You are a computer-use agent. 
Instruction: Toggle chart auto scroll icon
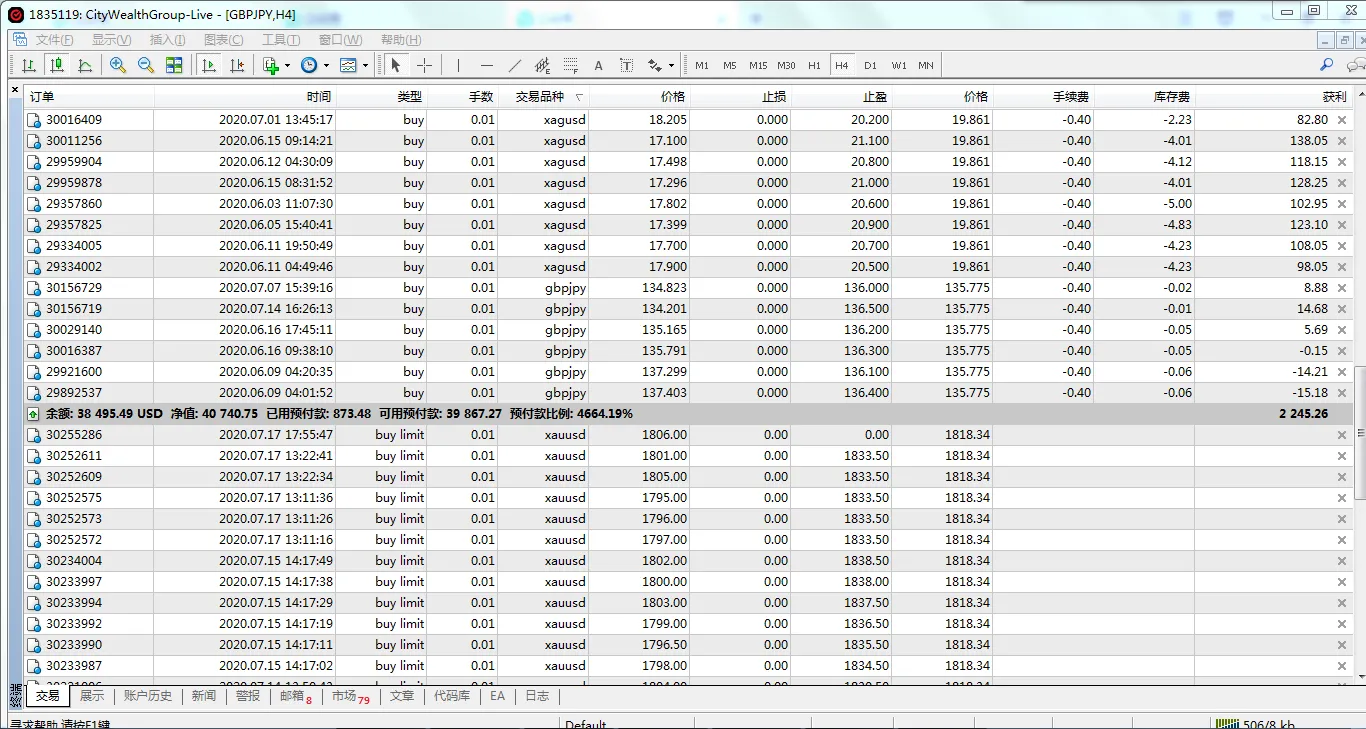click(x=209, y=65)
